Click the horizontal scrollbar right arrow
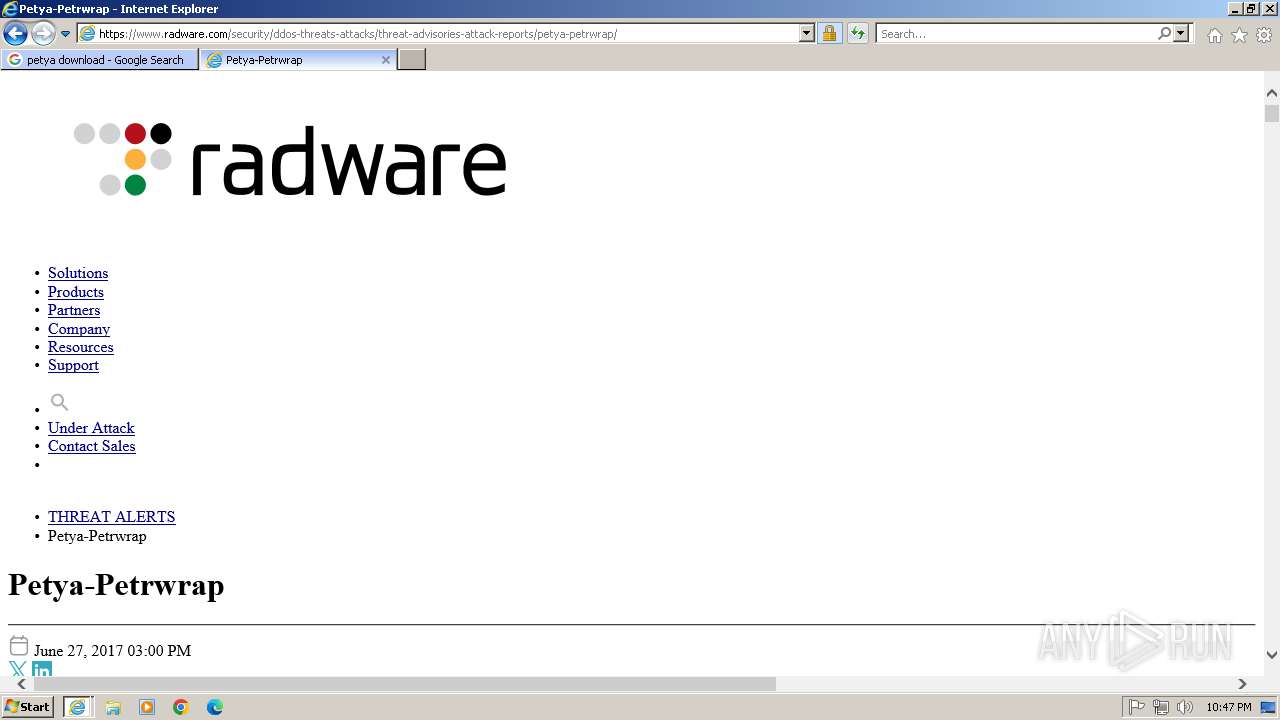Screen dimensions: 1280x720 tap(1242, 684)
